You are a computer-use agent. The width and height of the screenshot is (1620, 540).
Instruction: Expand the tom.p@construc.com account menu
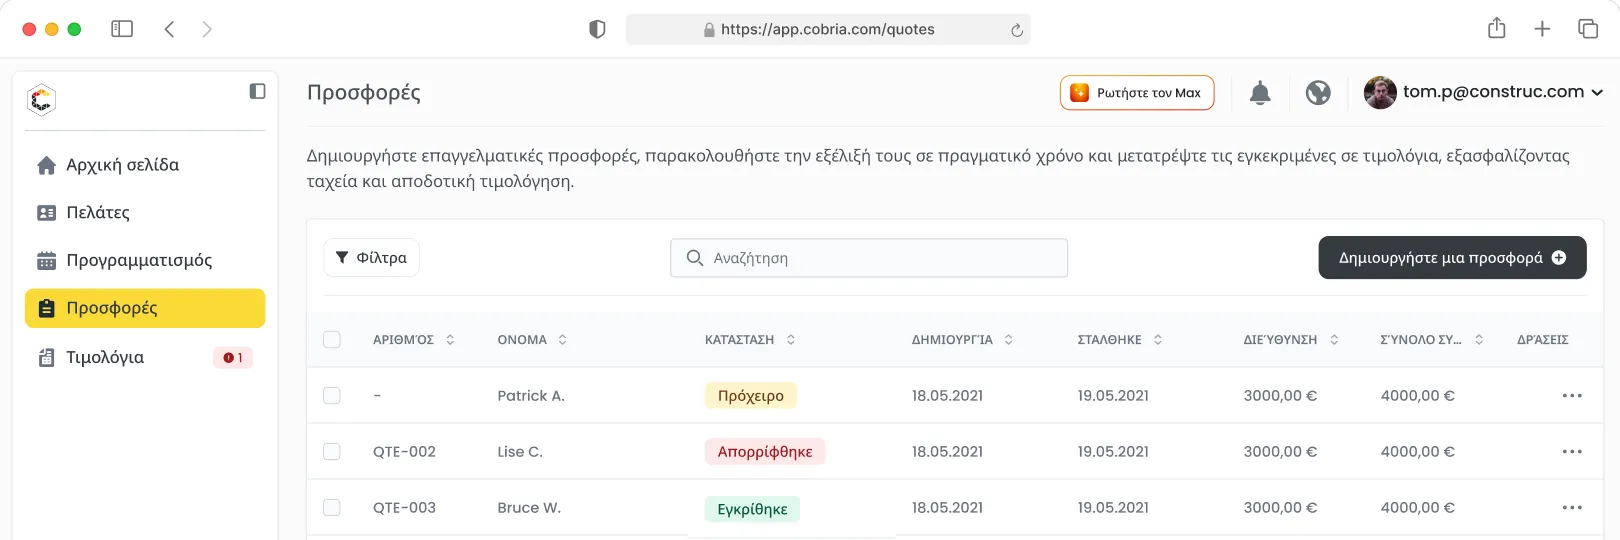1597,92
